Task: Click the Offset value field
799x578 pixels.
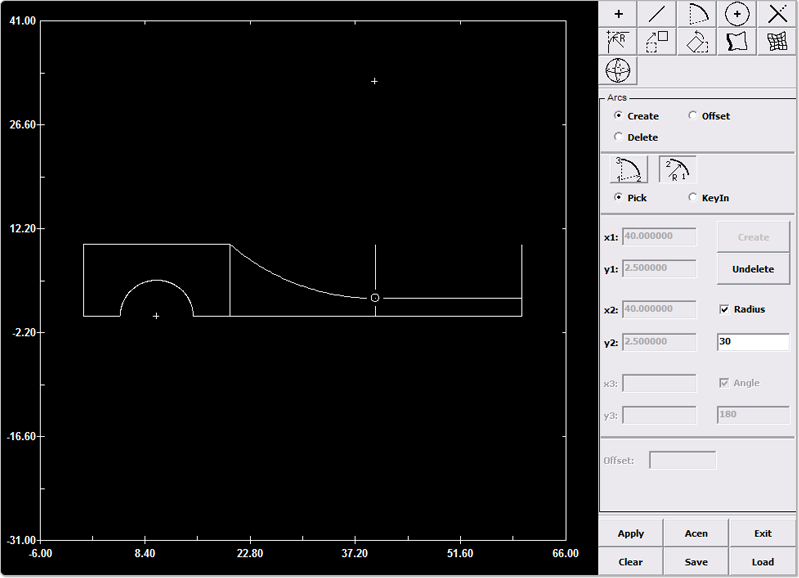Action: pyautogui.click(x=682, y=460)
